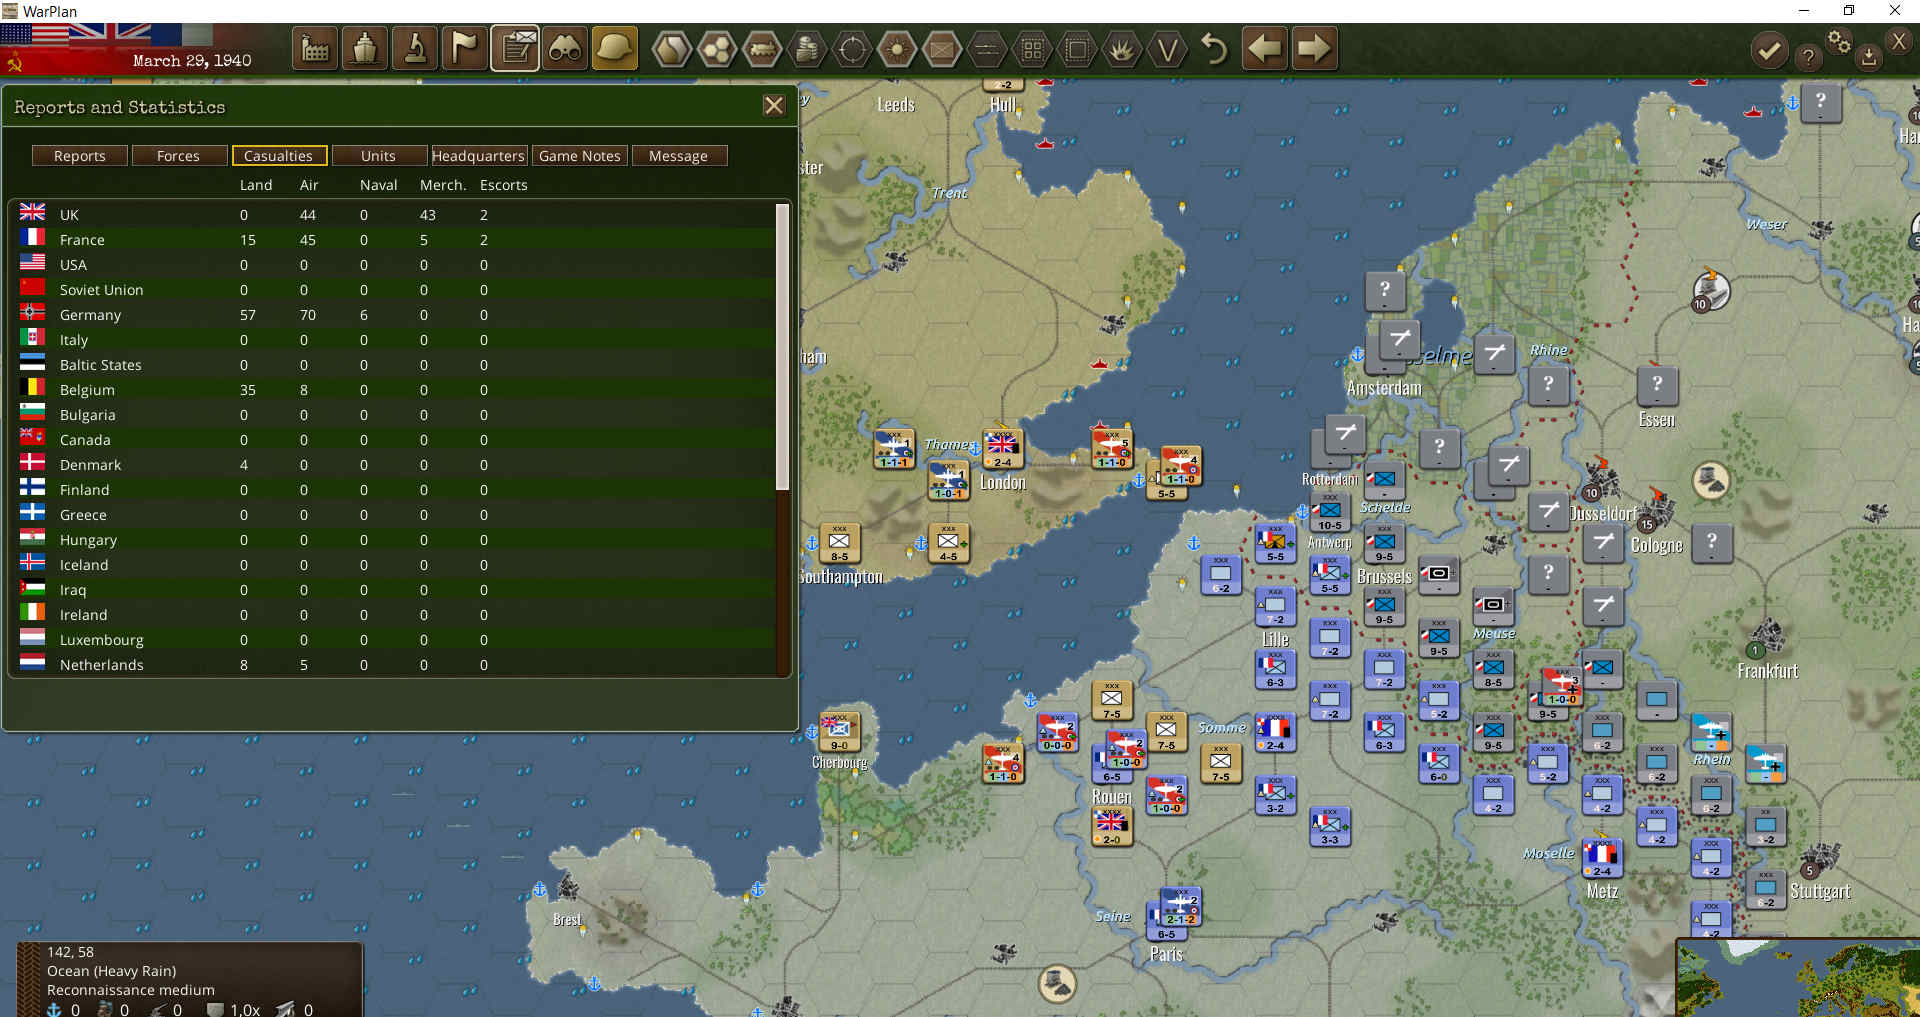The width and height of the screenshot is (1920, 1017).
Task: Save game with the download icon
Action: (1868, 57)
